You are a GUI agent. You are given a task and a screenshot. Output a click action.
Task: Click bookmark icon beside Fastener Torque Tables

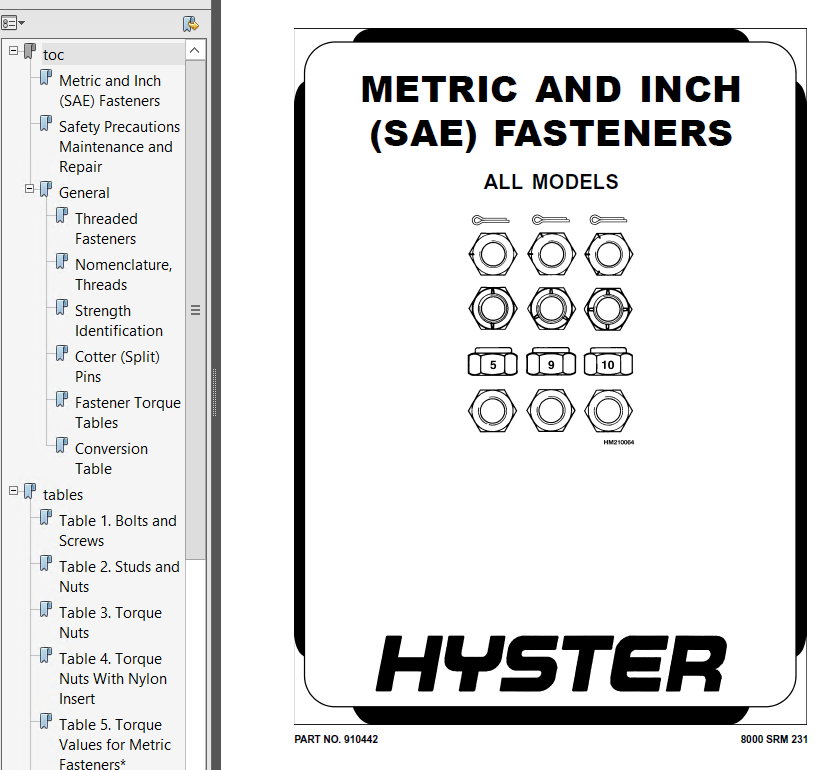click(62, 400)
